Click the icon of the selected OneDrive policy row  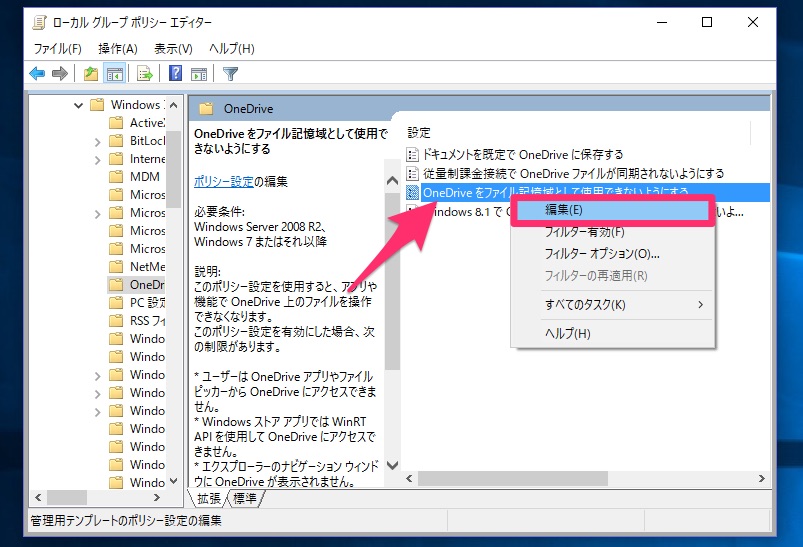(412, 193)
